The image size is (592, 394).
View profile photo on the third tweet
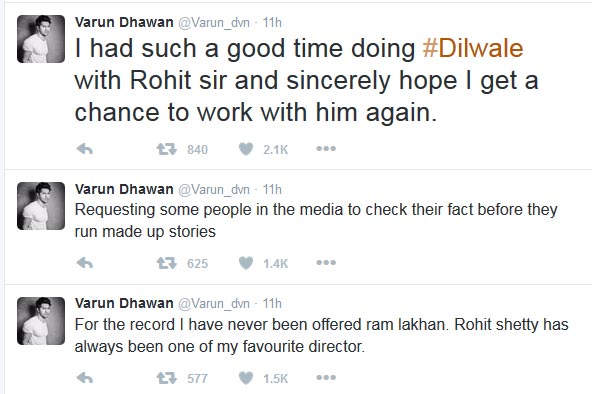[x=41, y=321]
